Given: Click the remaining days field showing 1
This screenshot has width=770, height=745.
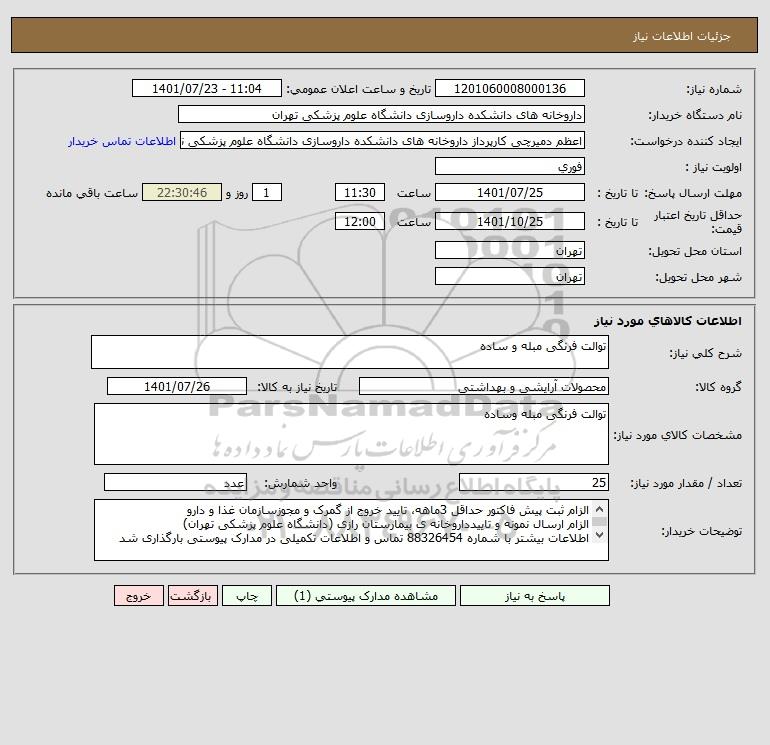Looking at the screenshot, I should (267, 192).
